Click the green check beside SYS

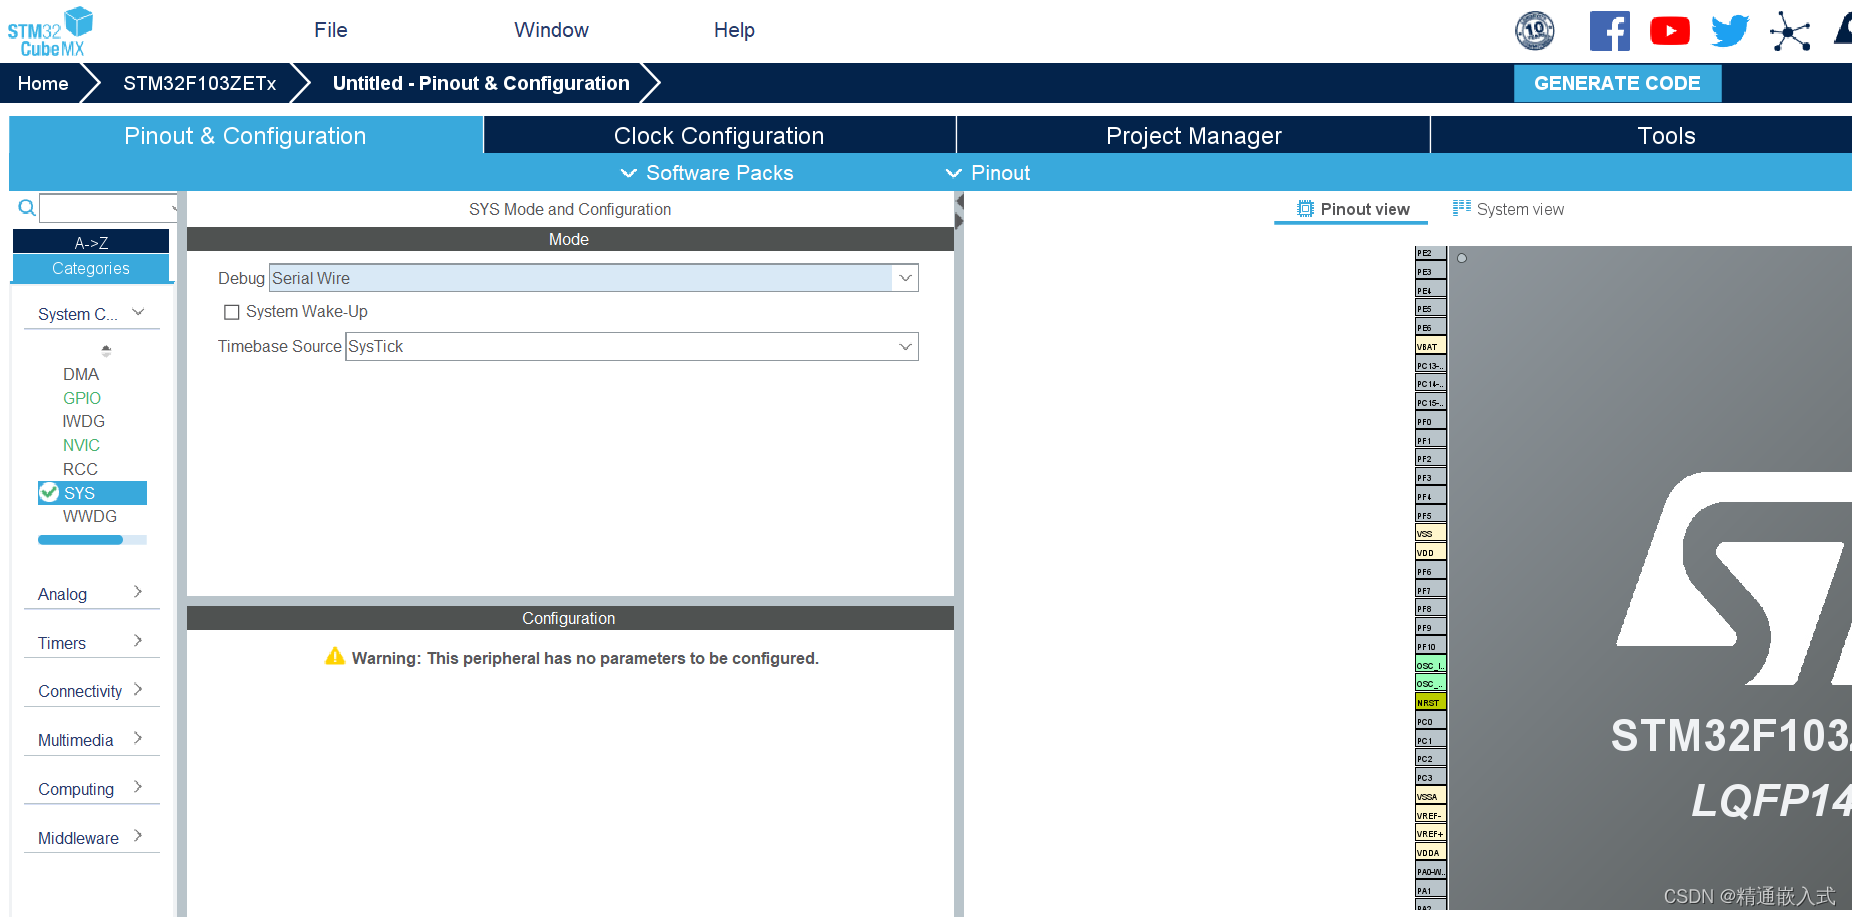(49, 492)
